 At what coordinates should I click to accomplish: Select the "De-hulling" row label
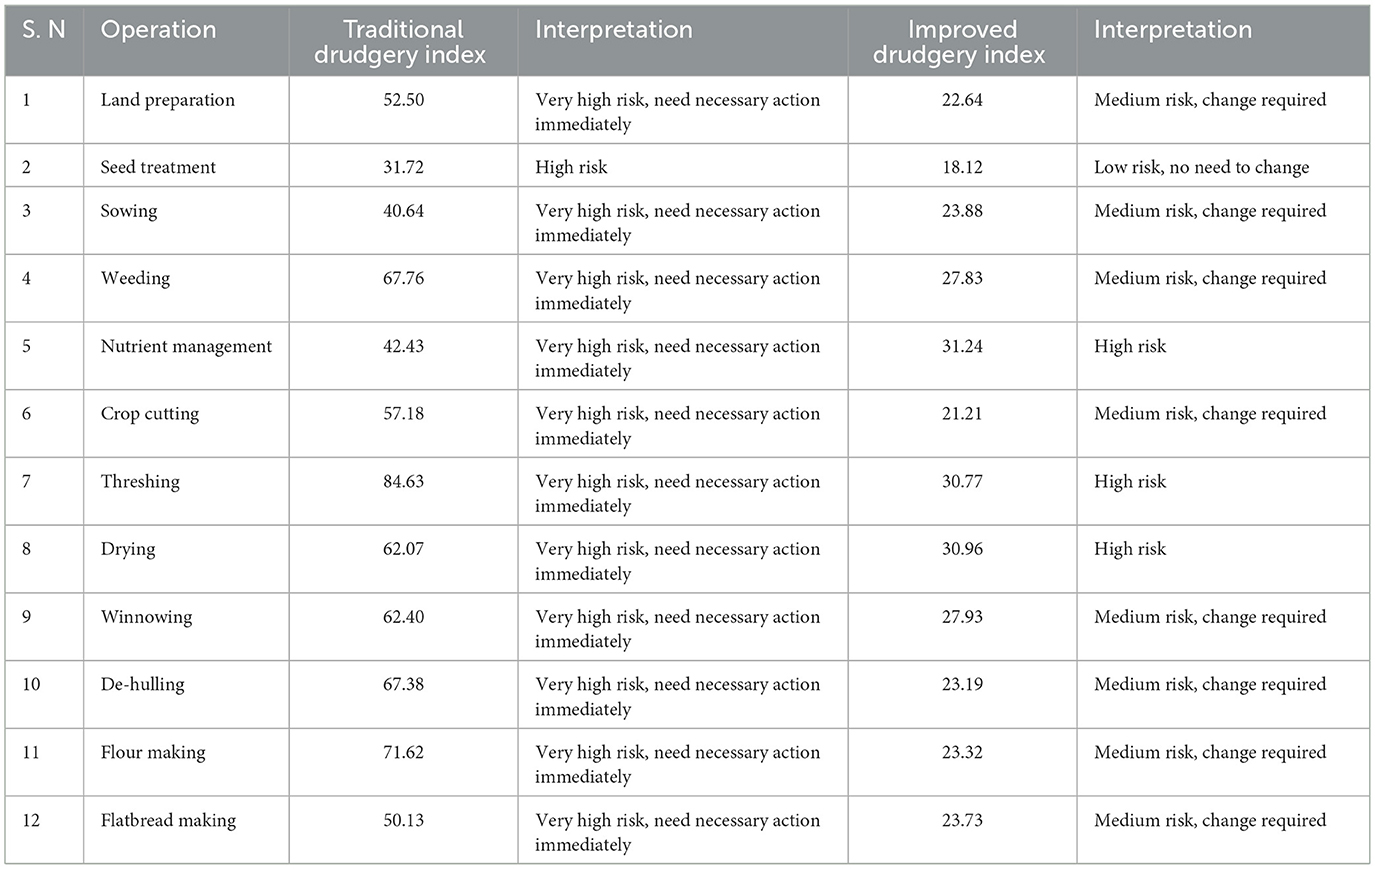tap(142, 684)
